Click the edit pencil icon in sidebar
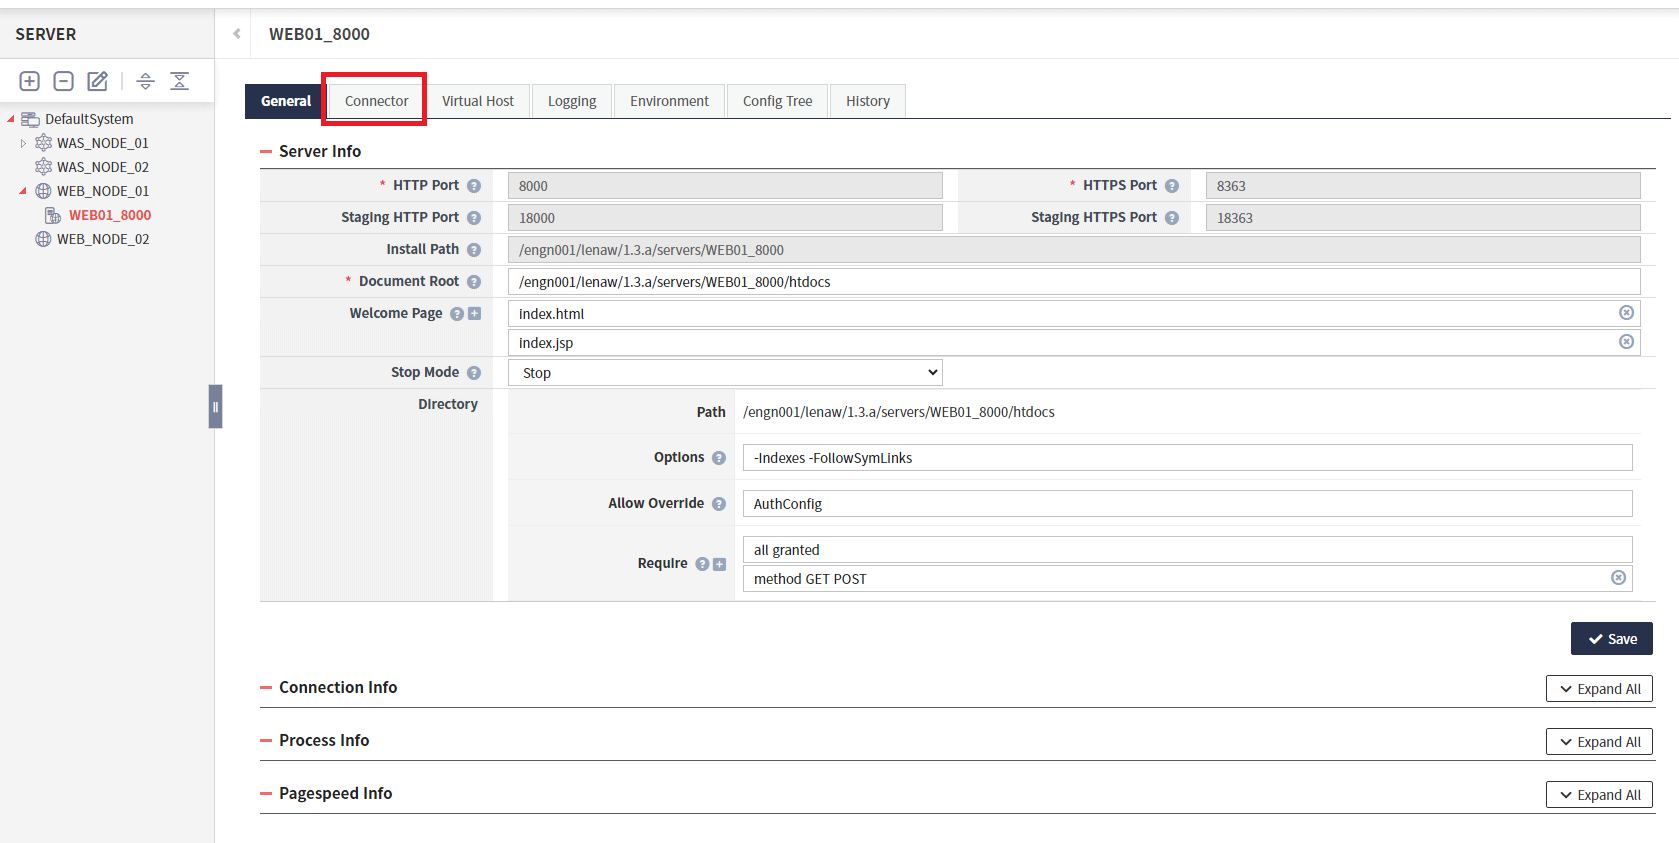The image size is (1679, 843). point(97,81)
